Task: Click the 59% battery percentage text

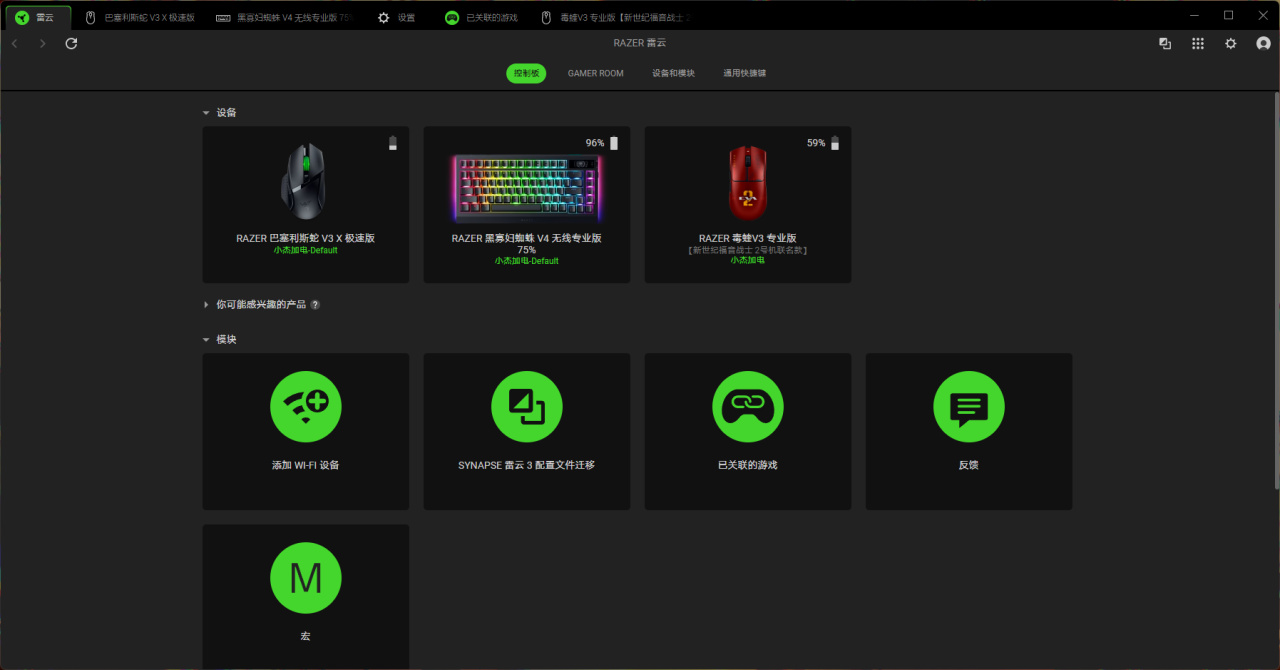Action: click(816, 143)
